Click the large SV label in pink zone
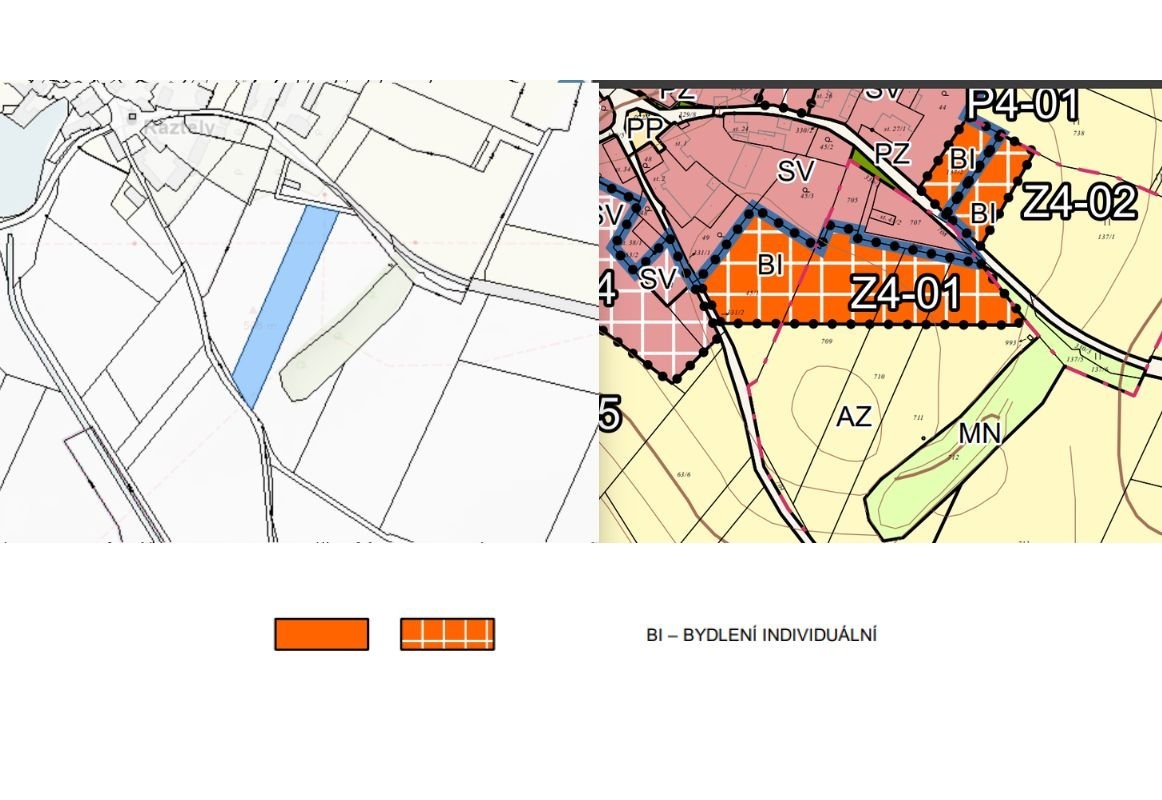Screen dimensions: 1162x800 click(795, 172)
